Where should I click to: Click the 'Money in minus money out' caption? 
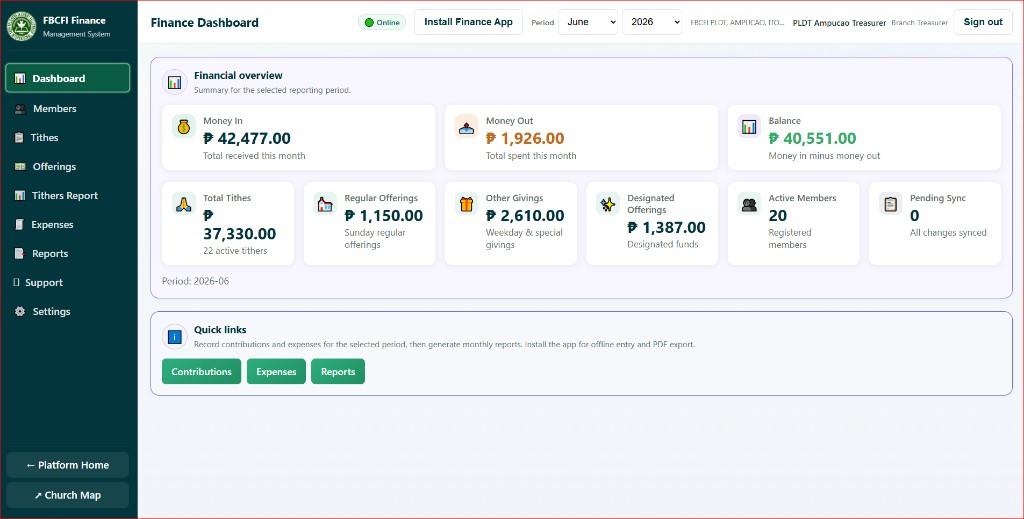pyautogui.click(x=824, y=156)
